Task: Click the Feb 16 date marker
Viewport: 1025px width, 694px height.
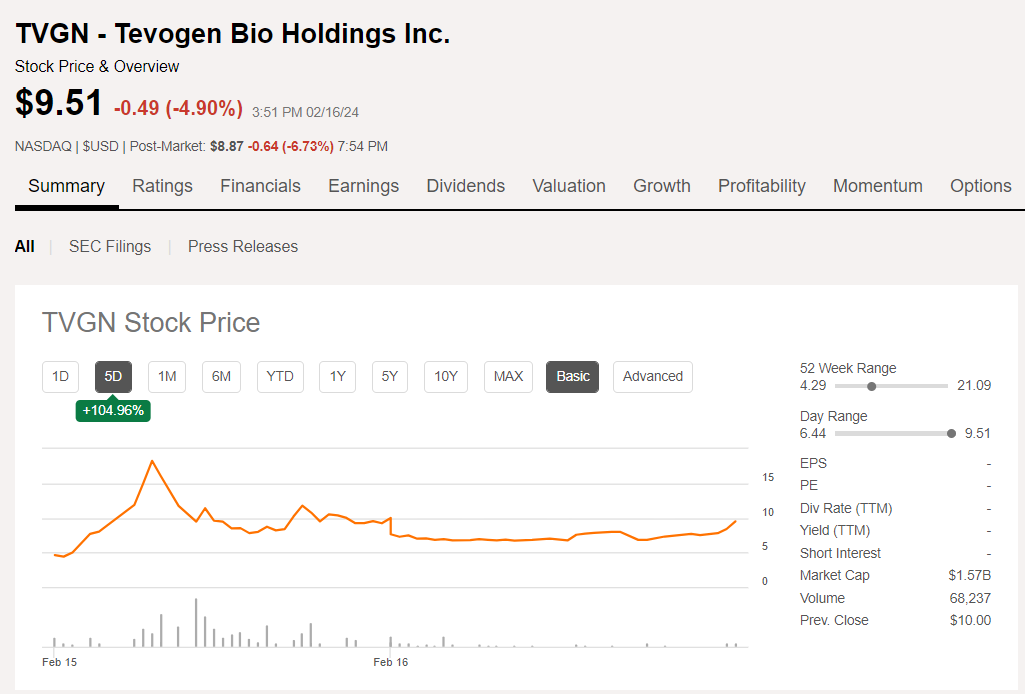Action: point(390,662)
